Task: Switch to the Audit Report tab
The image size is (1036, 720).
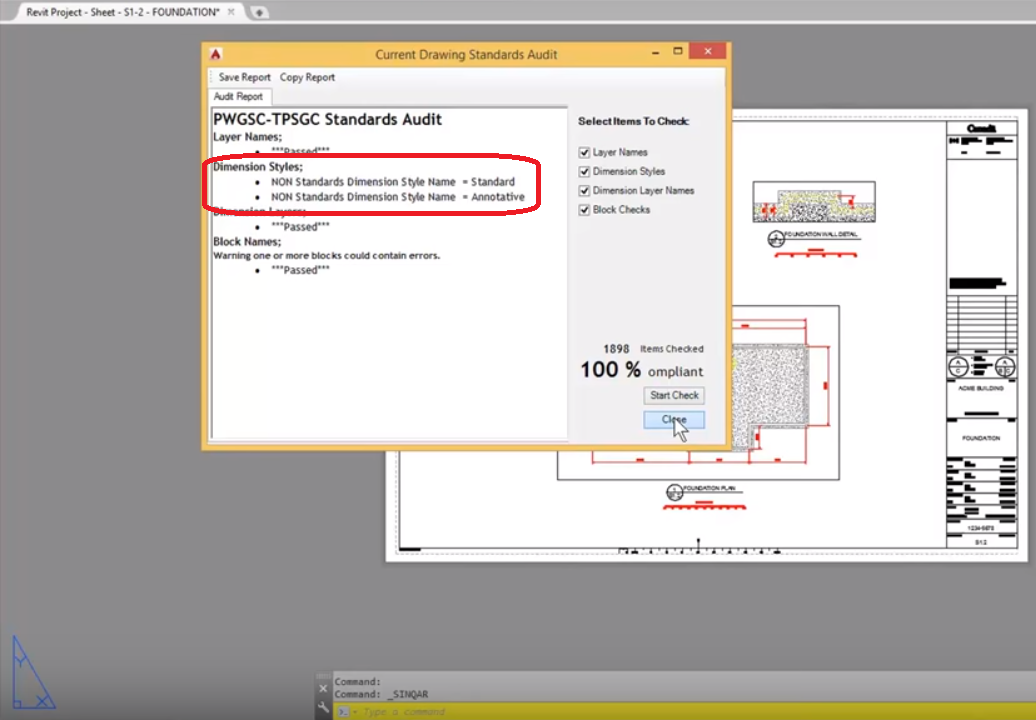Action: [238, 96]
